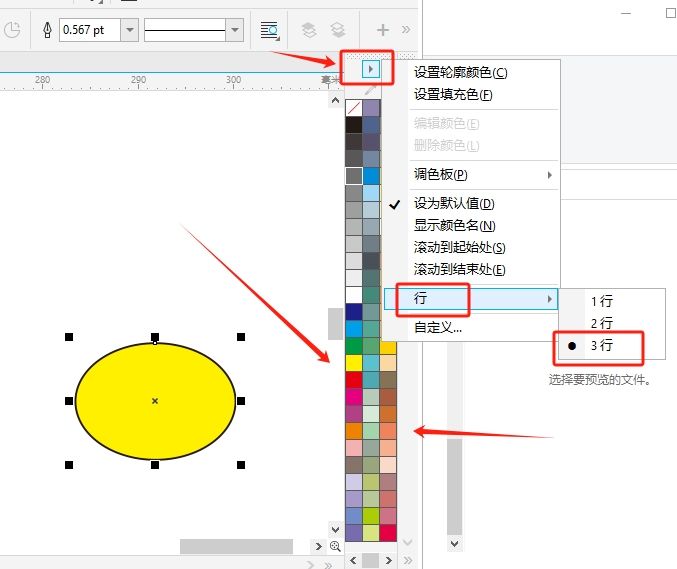Select the 1 行 option
677x569 pixels.
point(601,301)
